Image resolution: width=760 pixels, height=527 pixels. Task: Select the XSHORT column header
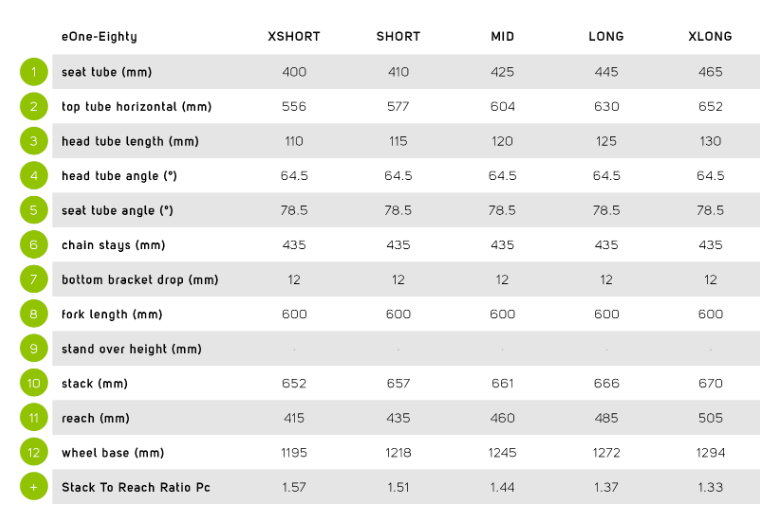[x=294, y=36]
